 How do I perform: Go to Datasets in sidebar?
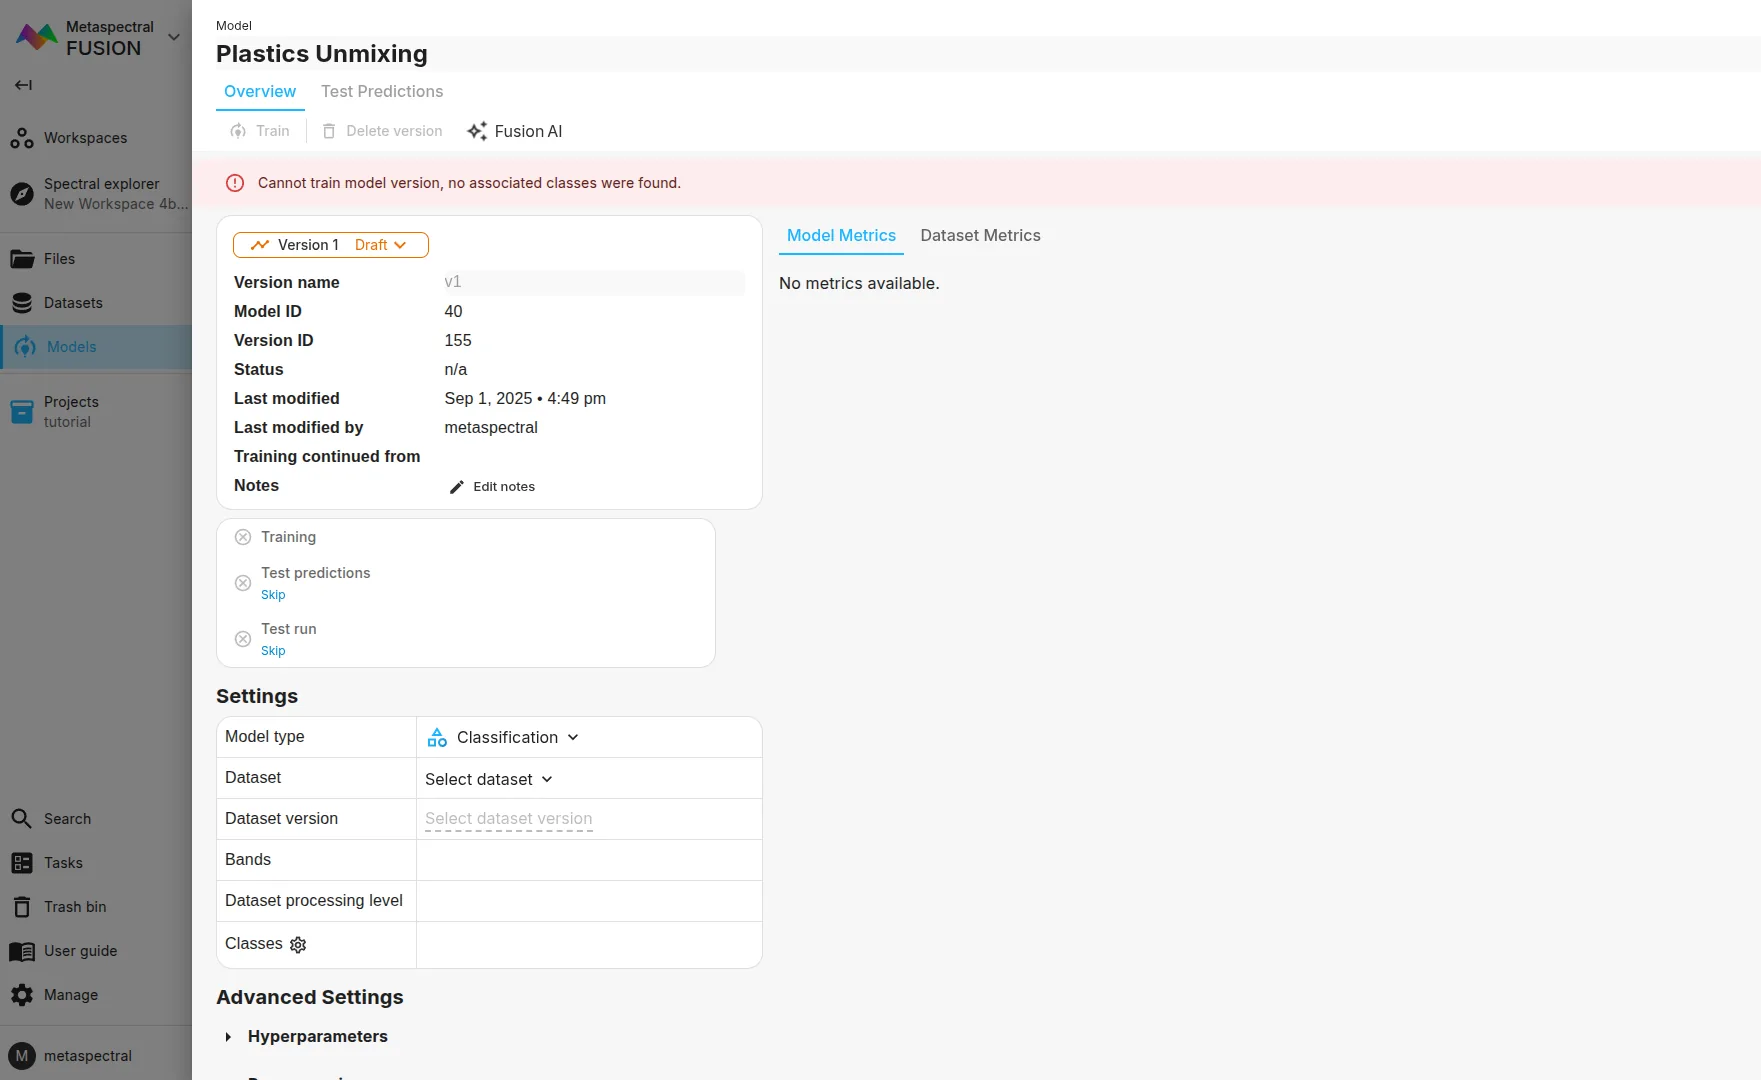[73, 303]
